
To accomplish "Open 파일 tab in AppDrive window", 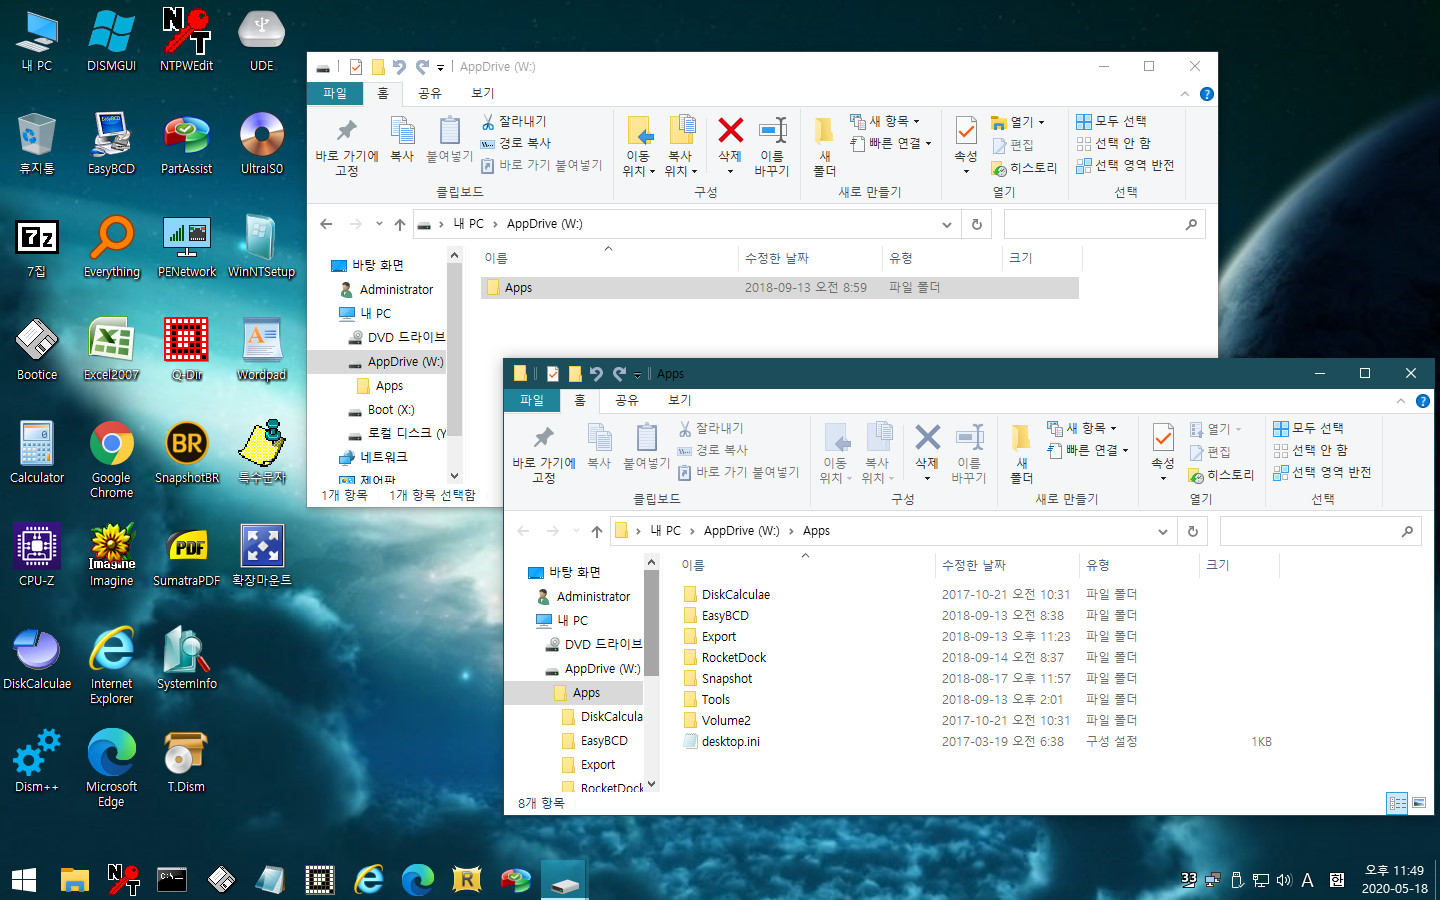I will pos(334,93).
